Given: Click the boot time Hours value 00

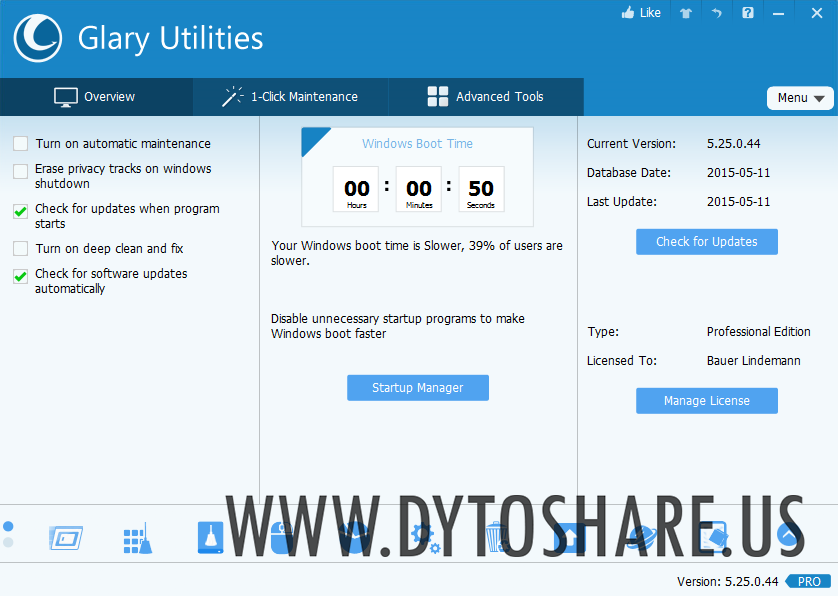Looking at the screenshot, I should (x=356, y=189).
